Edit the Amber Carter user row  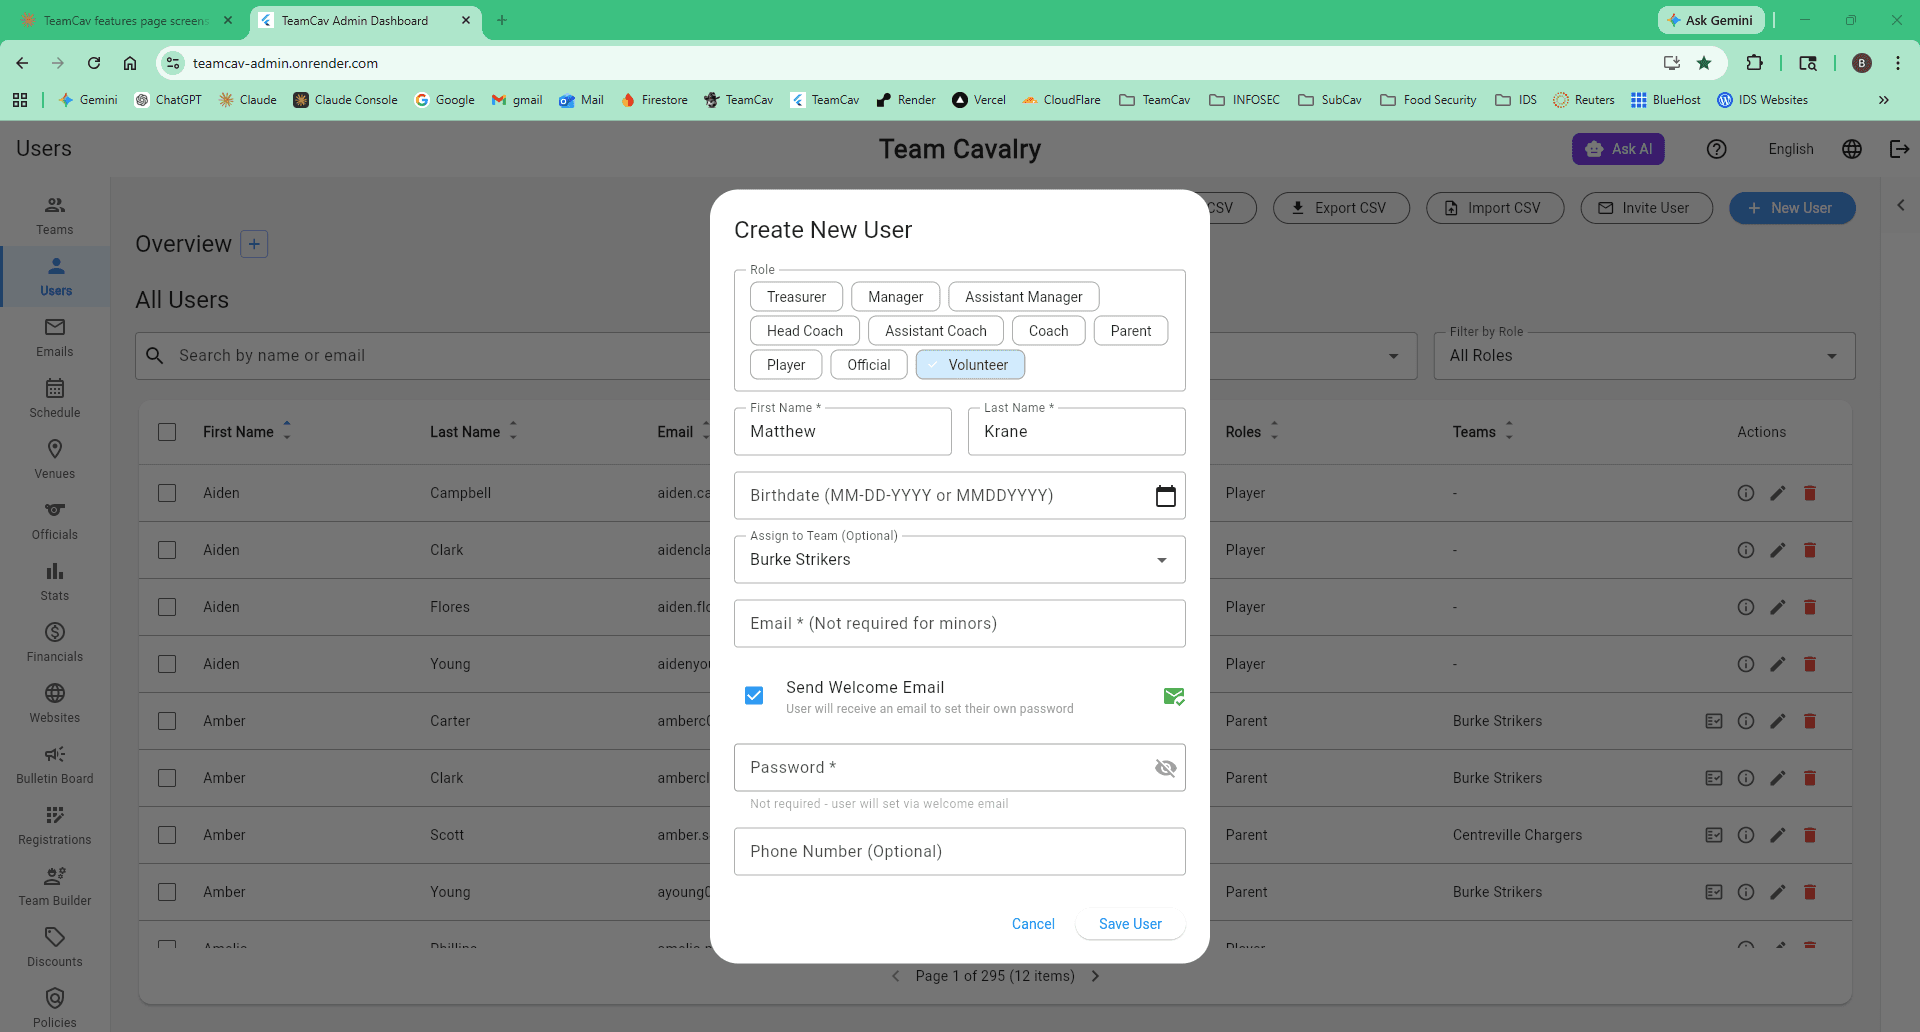point(1778,721)
